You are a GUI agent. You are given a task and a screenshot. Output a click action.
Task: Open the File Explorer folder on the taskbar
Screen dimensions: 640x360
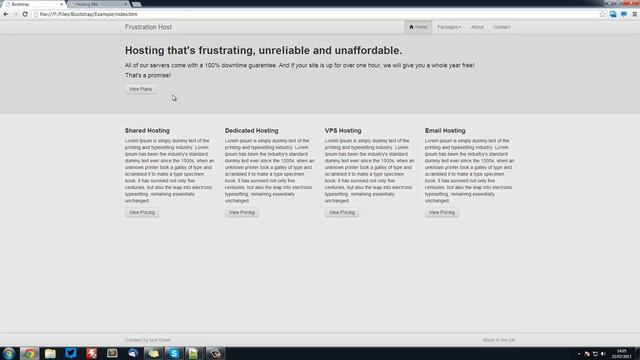coord(50,353)
